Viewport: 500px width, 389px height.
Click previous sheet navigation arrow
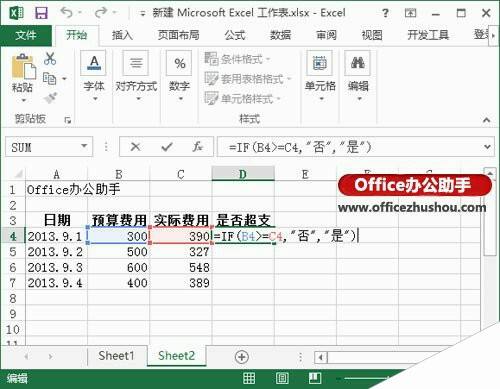[26, 357]
